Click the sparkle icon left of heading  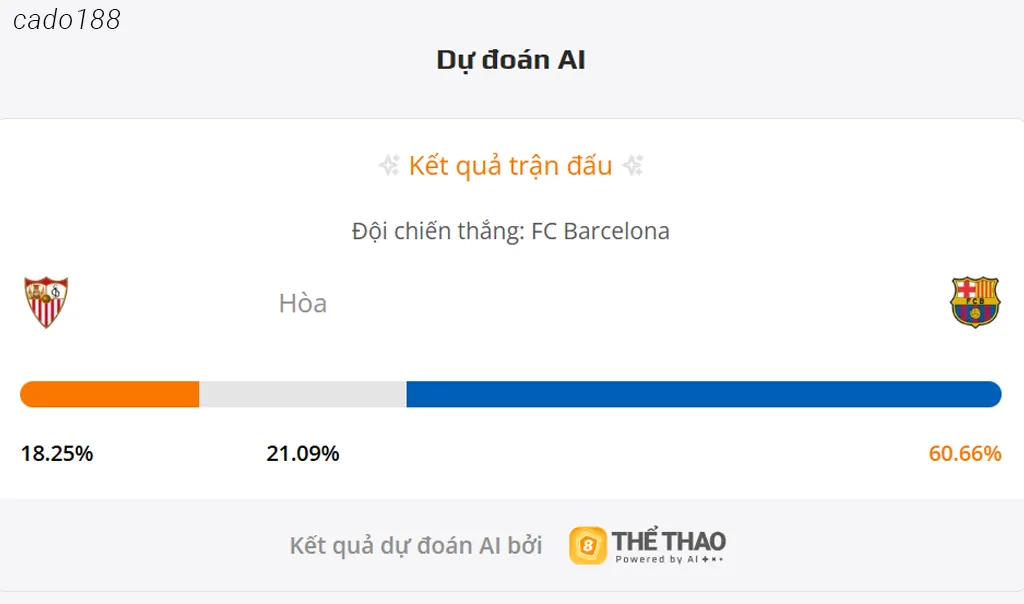pyautogui.click(x=389, y=166)
